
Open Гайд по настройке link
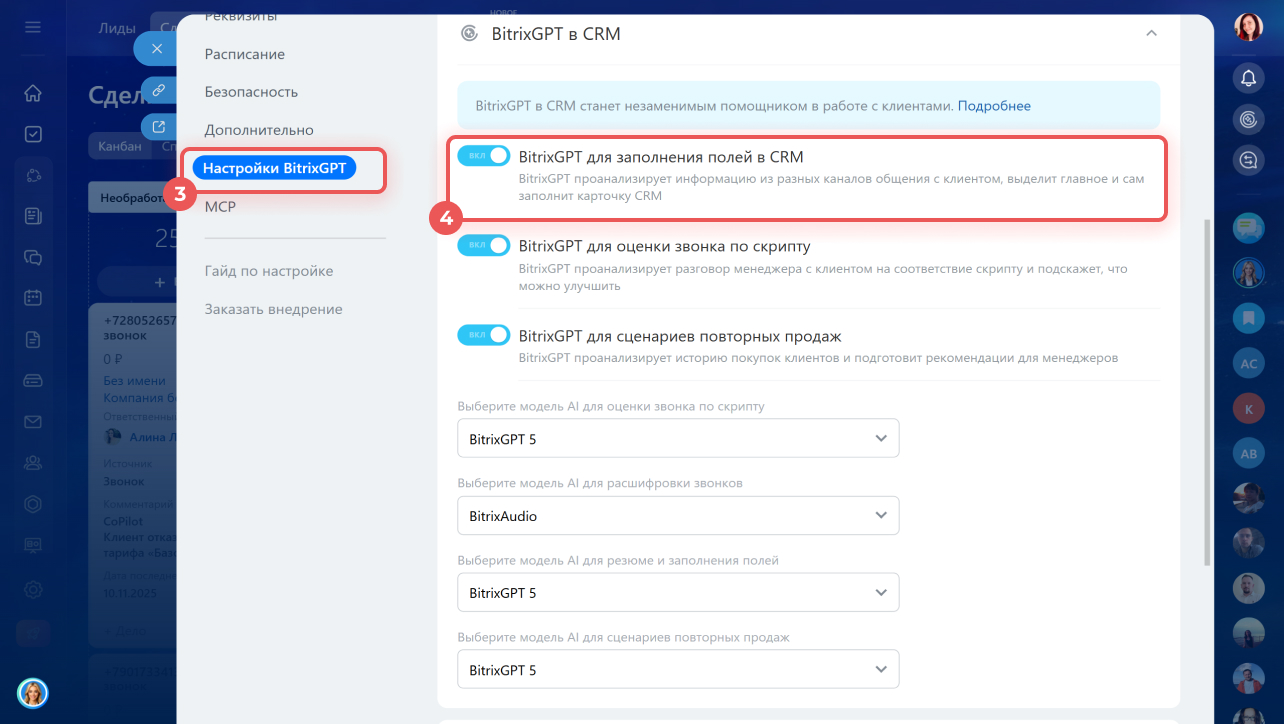pos(268,271)
